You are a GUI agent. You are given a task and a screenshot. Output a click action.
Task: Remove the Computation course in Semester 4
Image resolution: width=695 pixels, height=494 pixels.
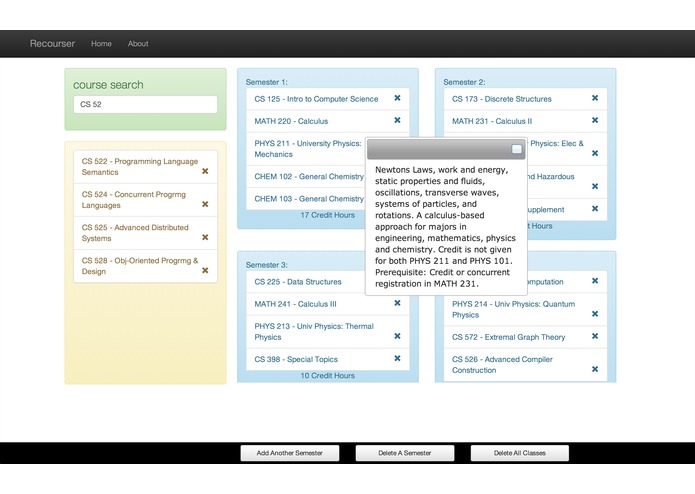(595, 281)
